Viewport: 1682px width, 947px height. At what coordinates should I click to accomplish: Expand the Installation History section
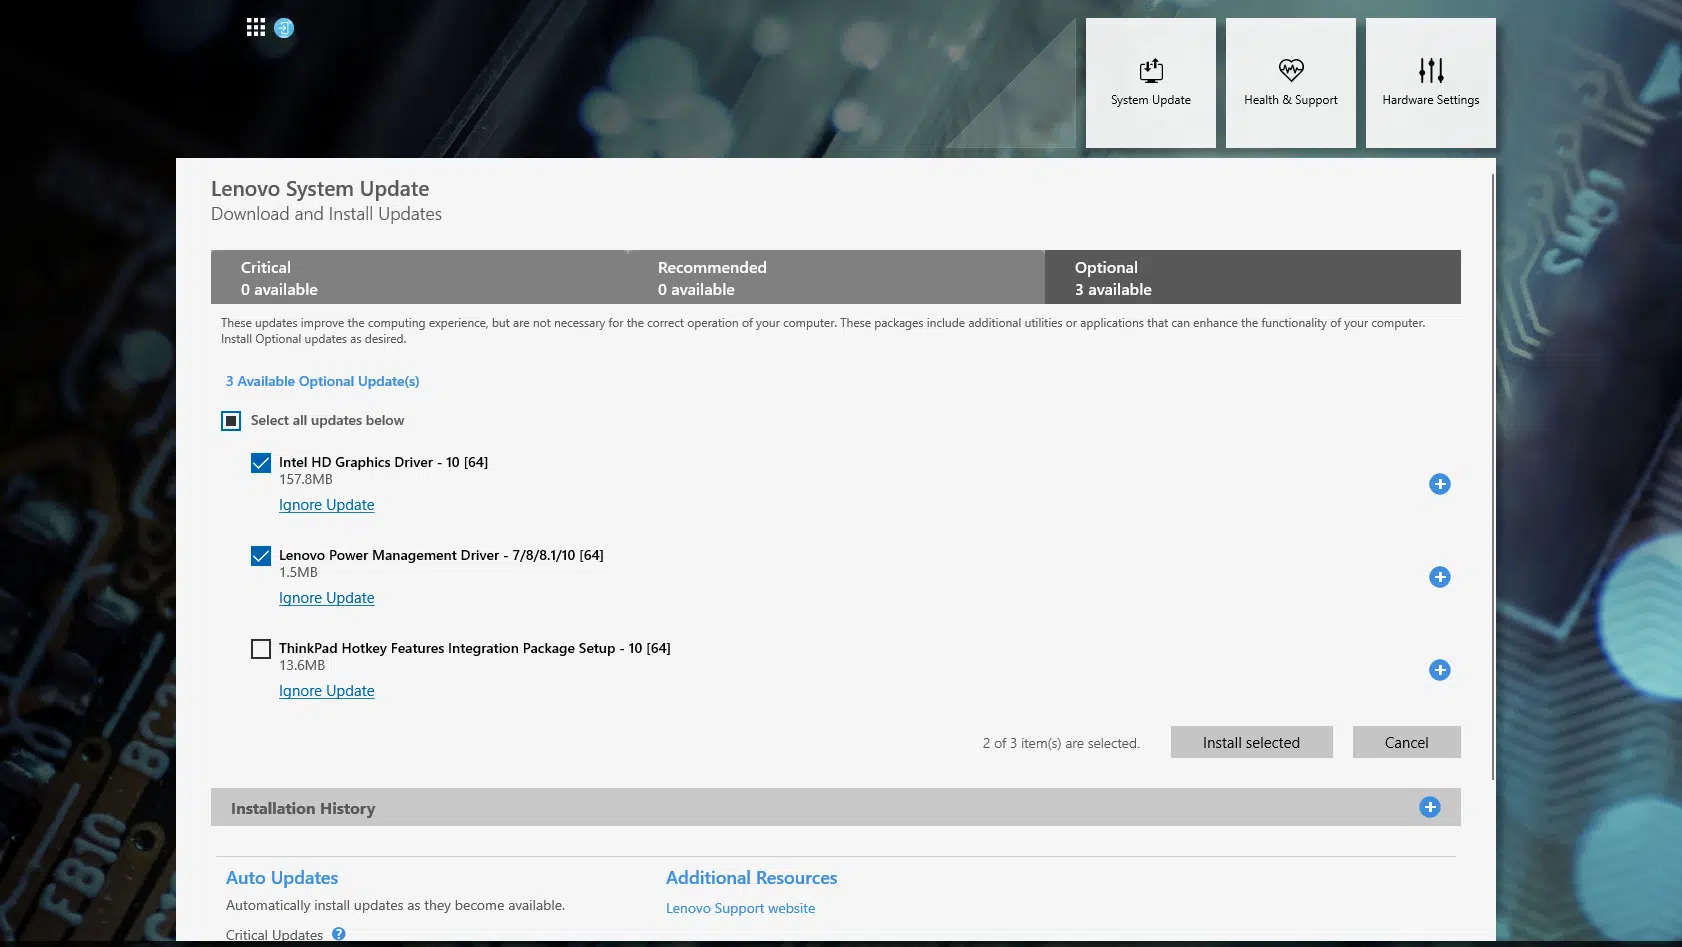click(1430, 807)
